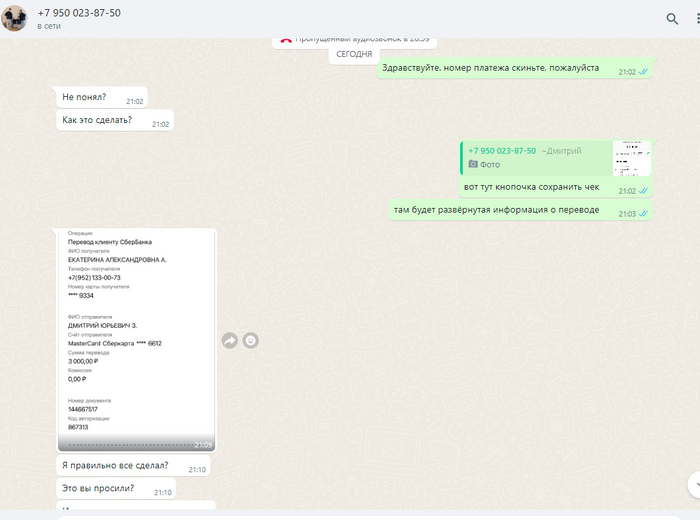The height and width of the screenshot is (520, 700).
Task: Open the contact profile picture
Action: pos(14,18)
